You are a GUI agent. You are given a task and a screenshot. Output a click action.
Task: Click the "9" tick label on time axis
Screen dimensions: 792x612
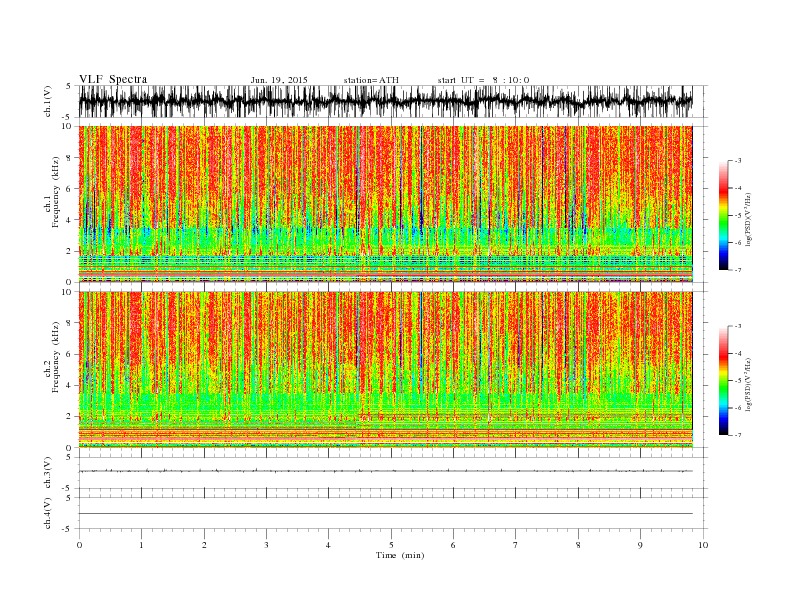pos(640,545)
